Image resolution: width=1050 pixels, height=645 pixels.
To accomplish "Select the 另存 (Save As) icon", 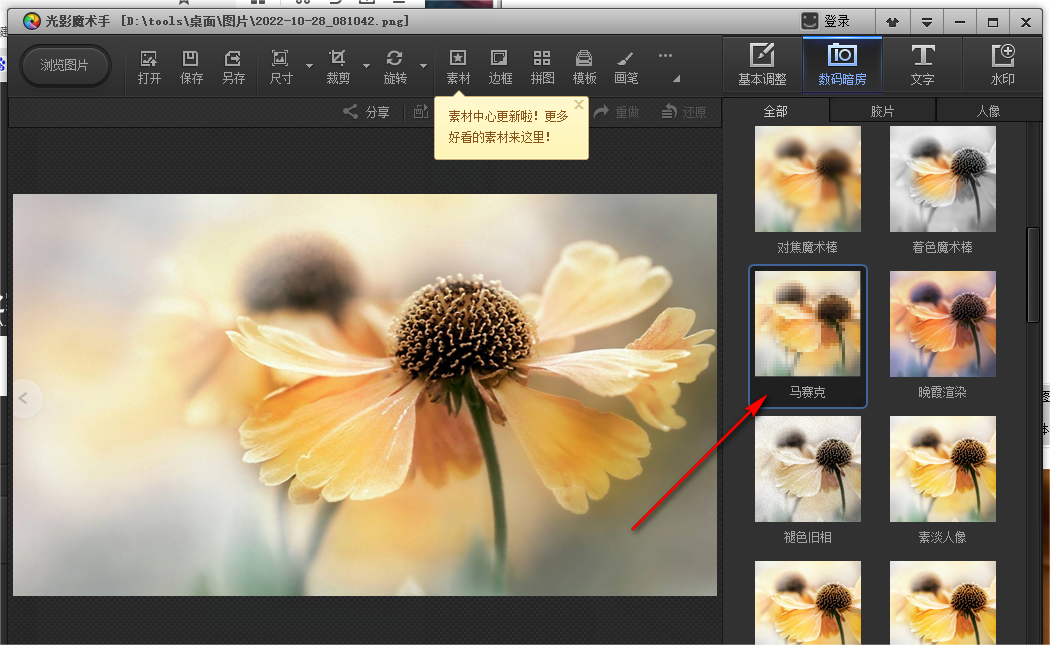I will (233, 66).
